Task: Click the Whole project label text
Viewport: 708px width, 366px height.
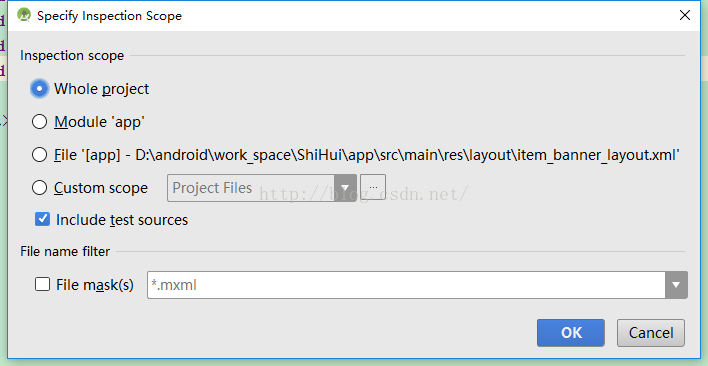Action: (102, 89)
